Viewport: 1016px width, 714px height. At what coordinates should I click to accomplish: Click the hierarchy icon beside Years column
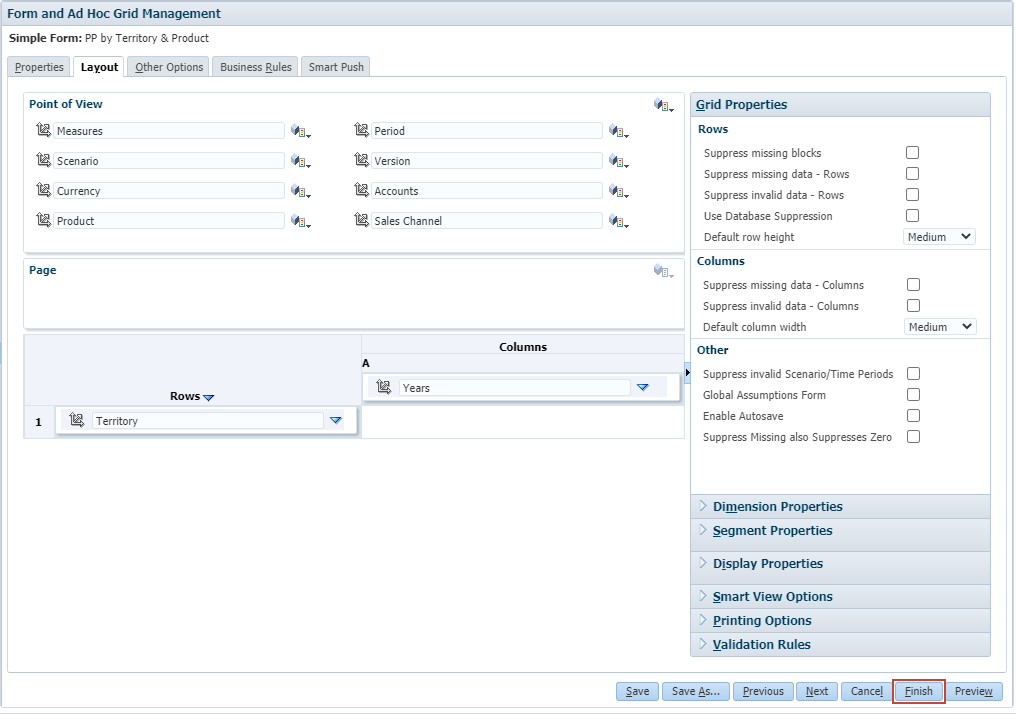click(x=383, y=388)
